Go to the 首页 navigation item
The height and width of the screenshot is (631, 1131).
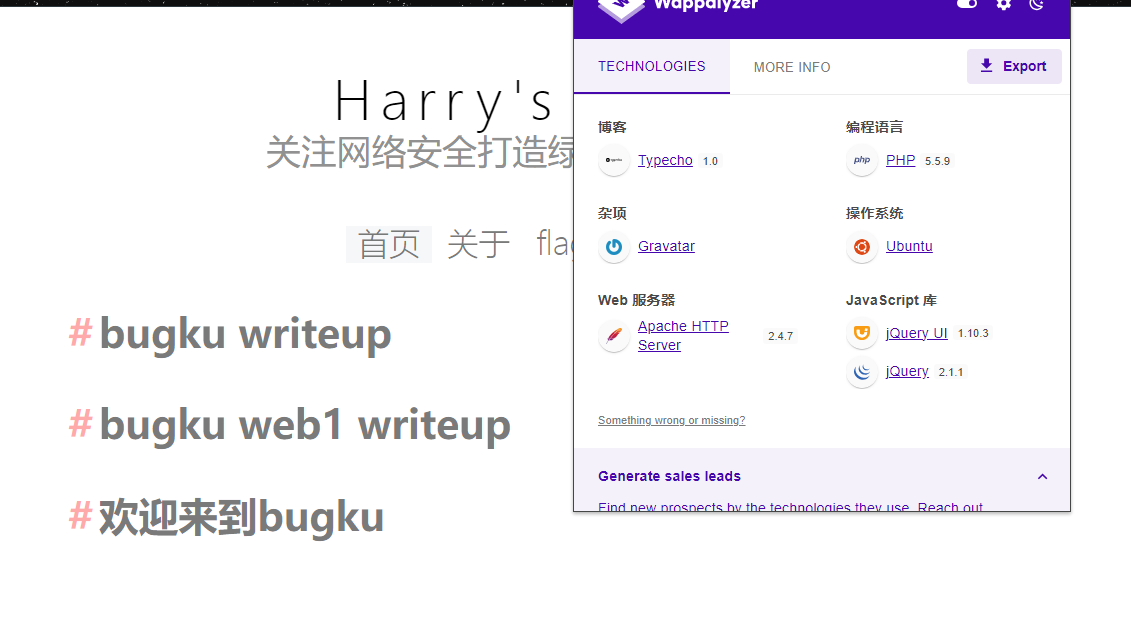(x=389, y=244)
